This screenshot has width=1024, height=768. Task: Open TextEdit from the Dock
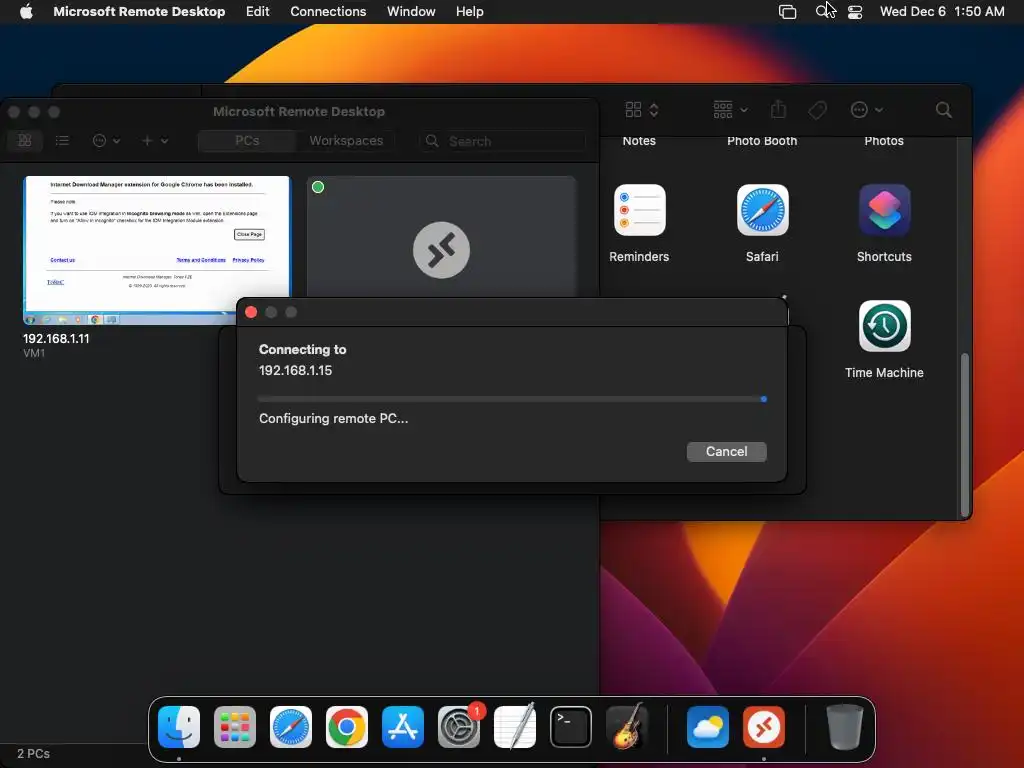[515, 726]
